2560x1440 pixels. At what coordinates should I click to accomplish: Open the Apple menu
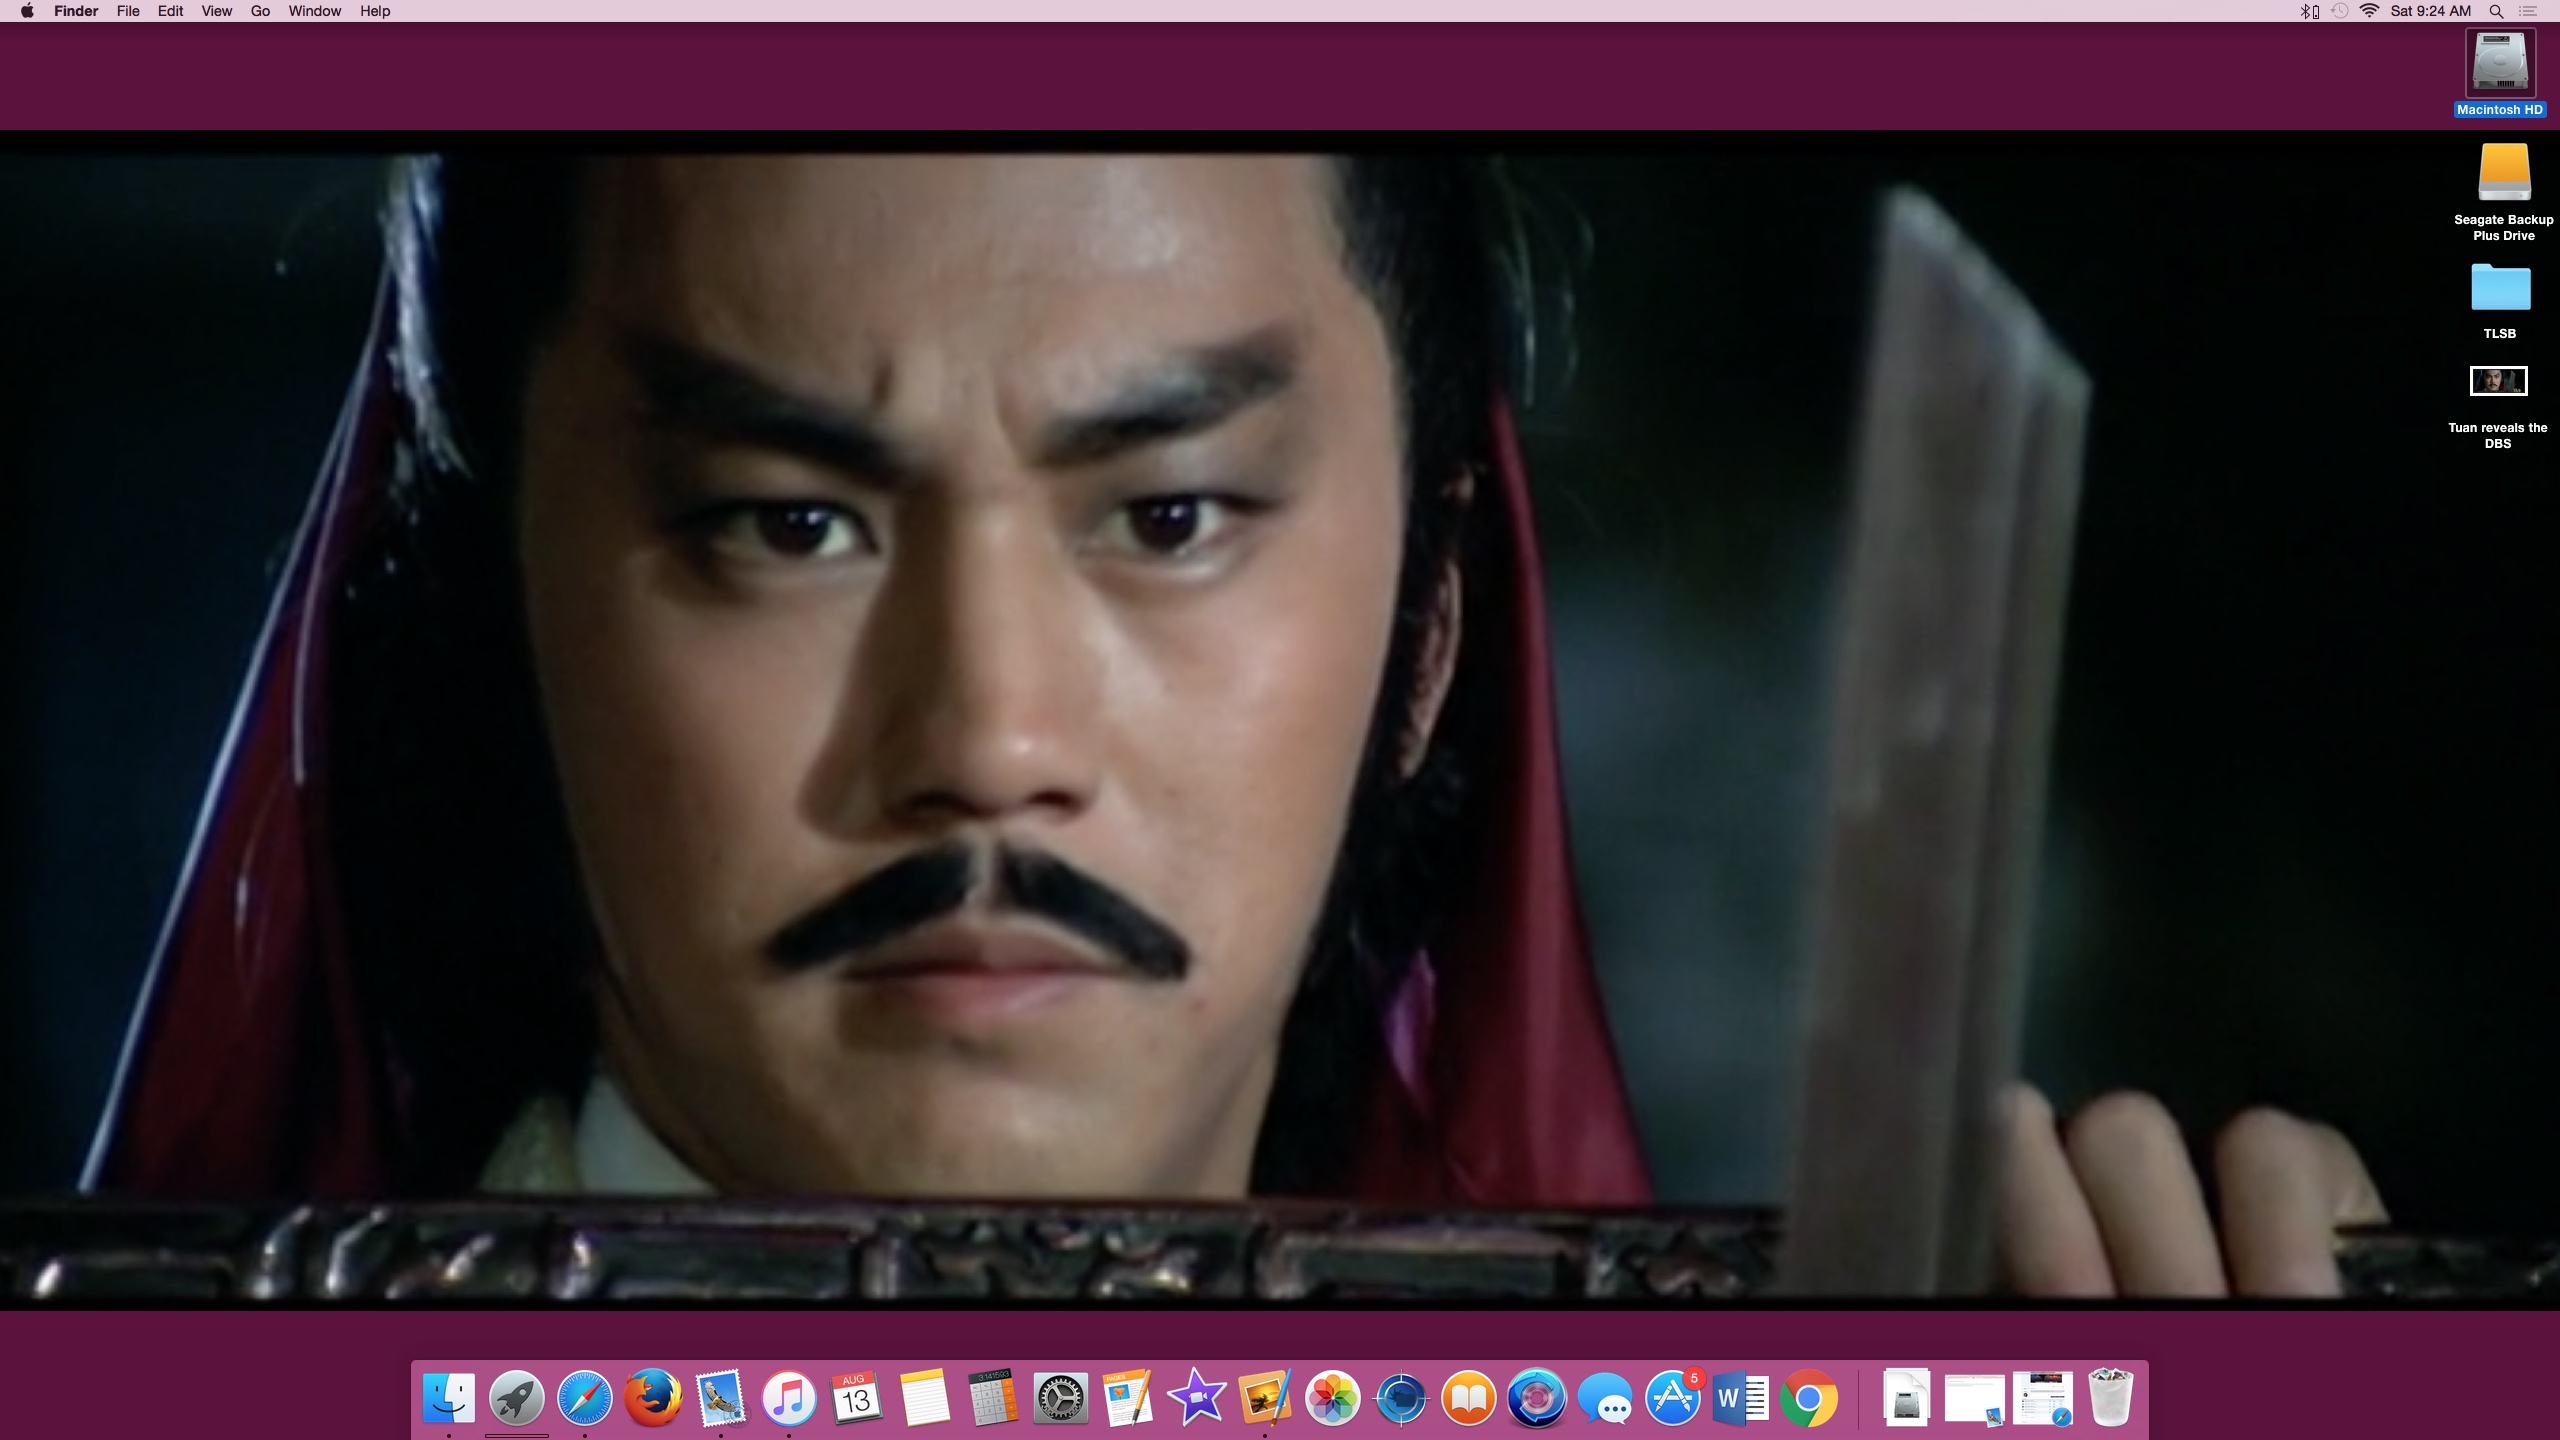point(27,11)
